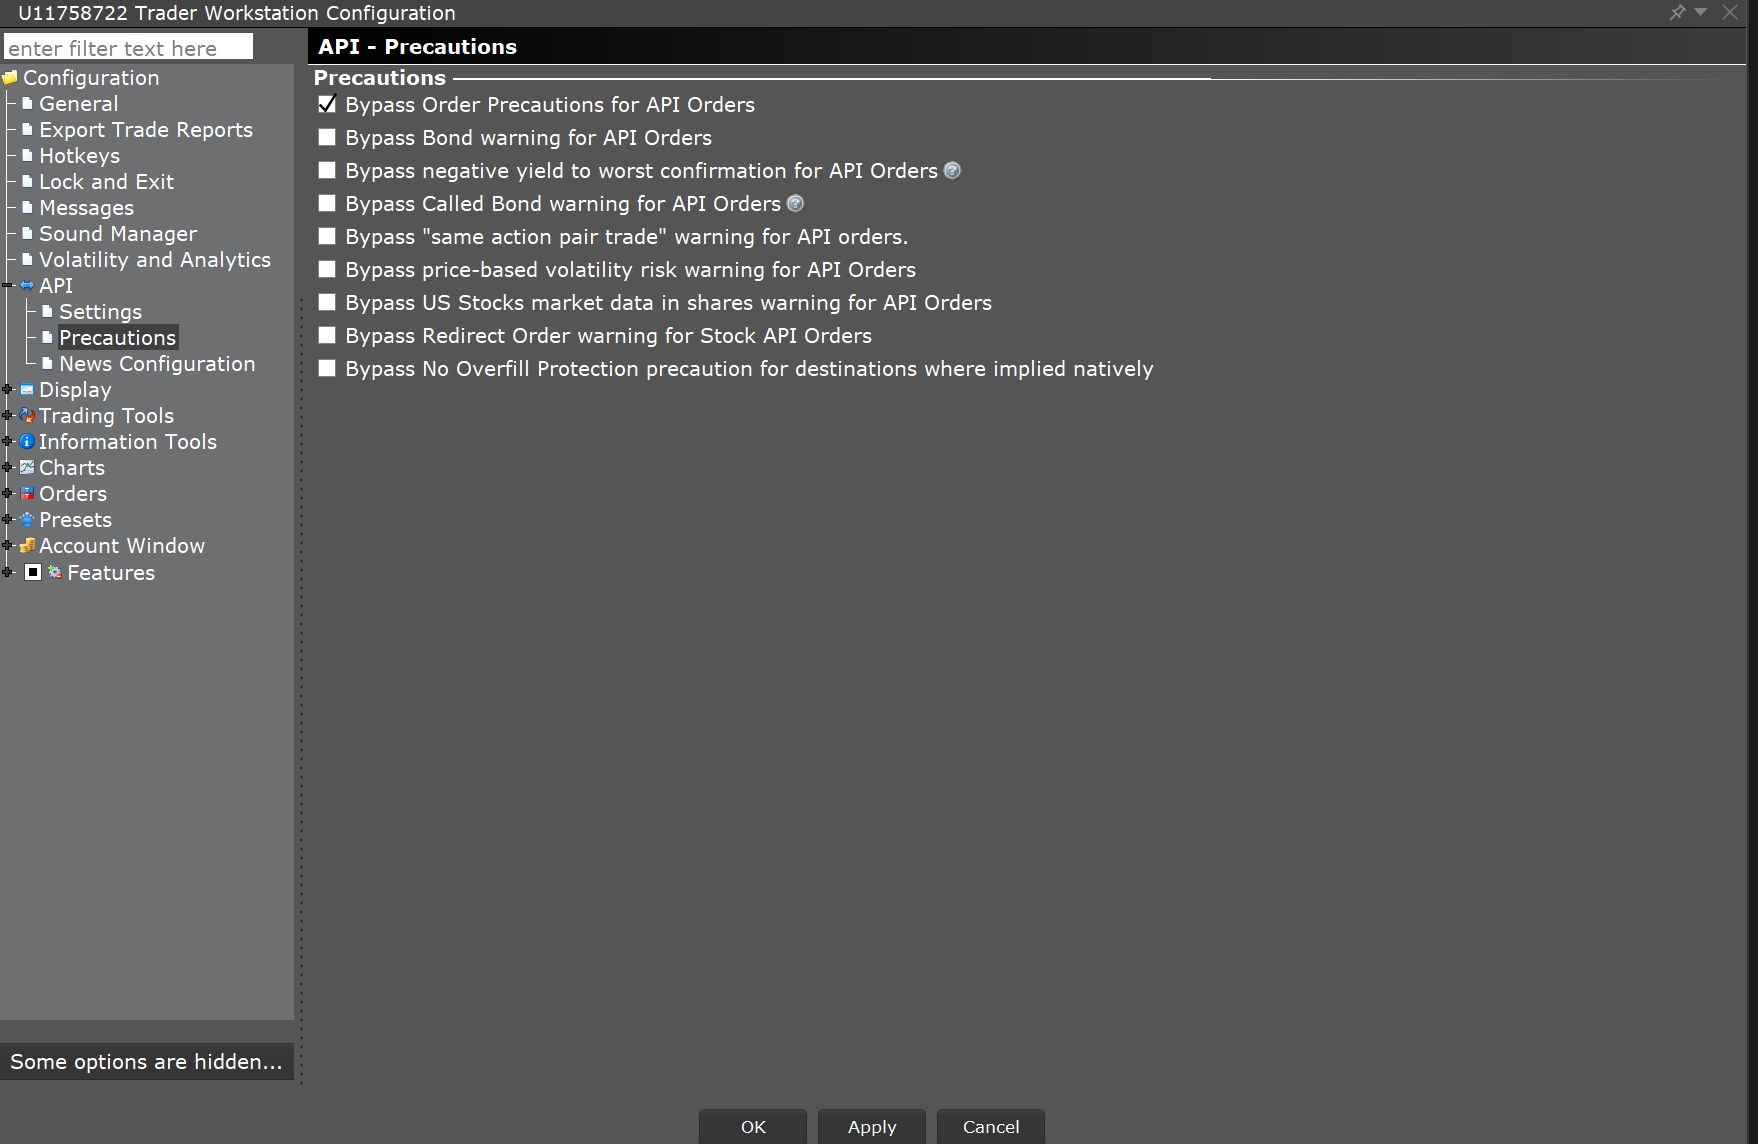Open the title bar dropdown arrow menu
Screen dimensions: 1758x1144
pos(1701,12)
